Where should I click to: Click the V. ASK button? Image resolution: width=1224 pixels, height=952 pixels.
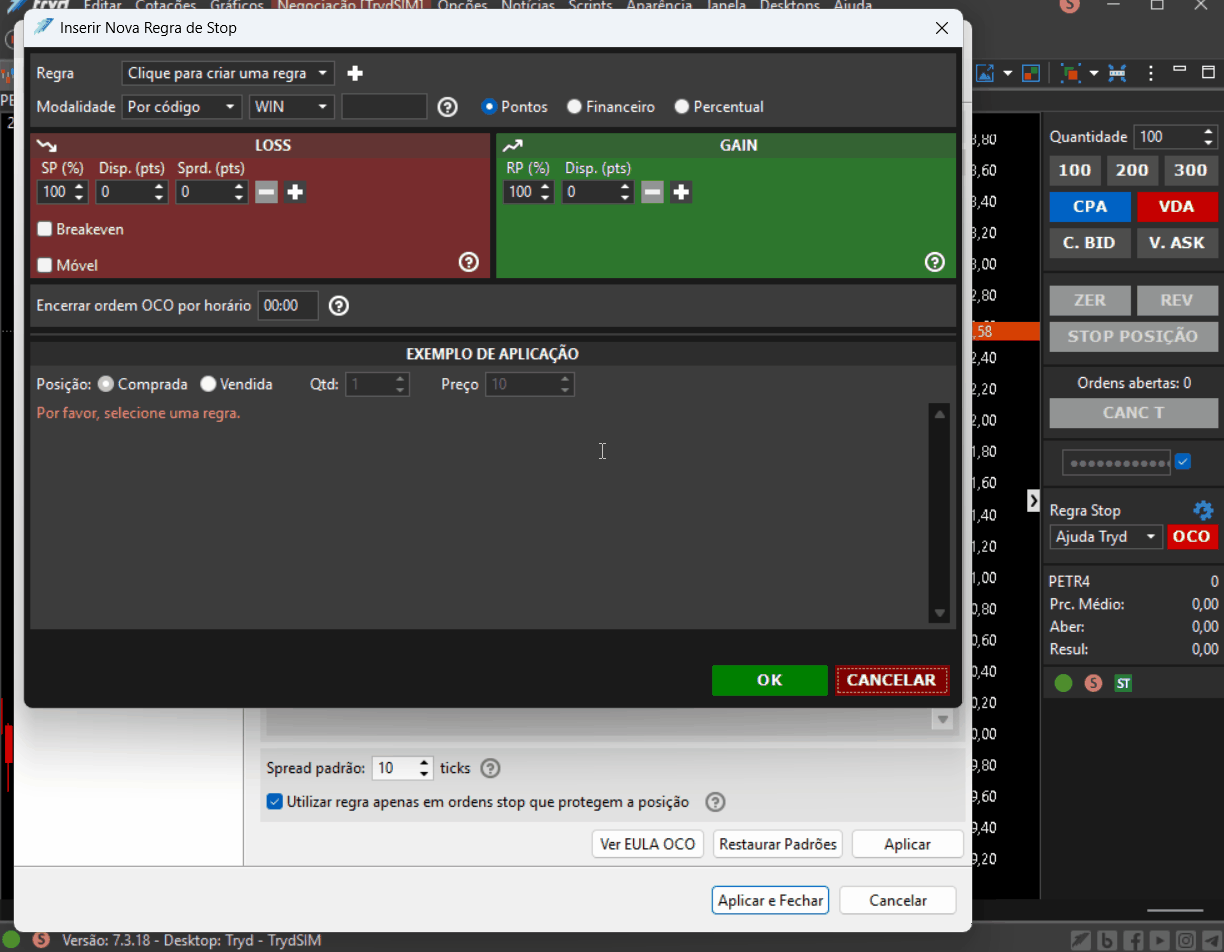[1177, 243]
